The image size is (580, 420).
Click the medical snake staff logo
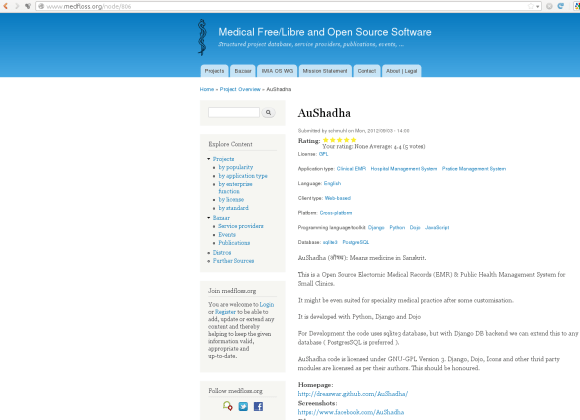click(x=202, y=37)
